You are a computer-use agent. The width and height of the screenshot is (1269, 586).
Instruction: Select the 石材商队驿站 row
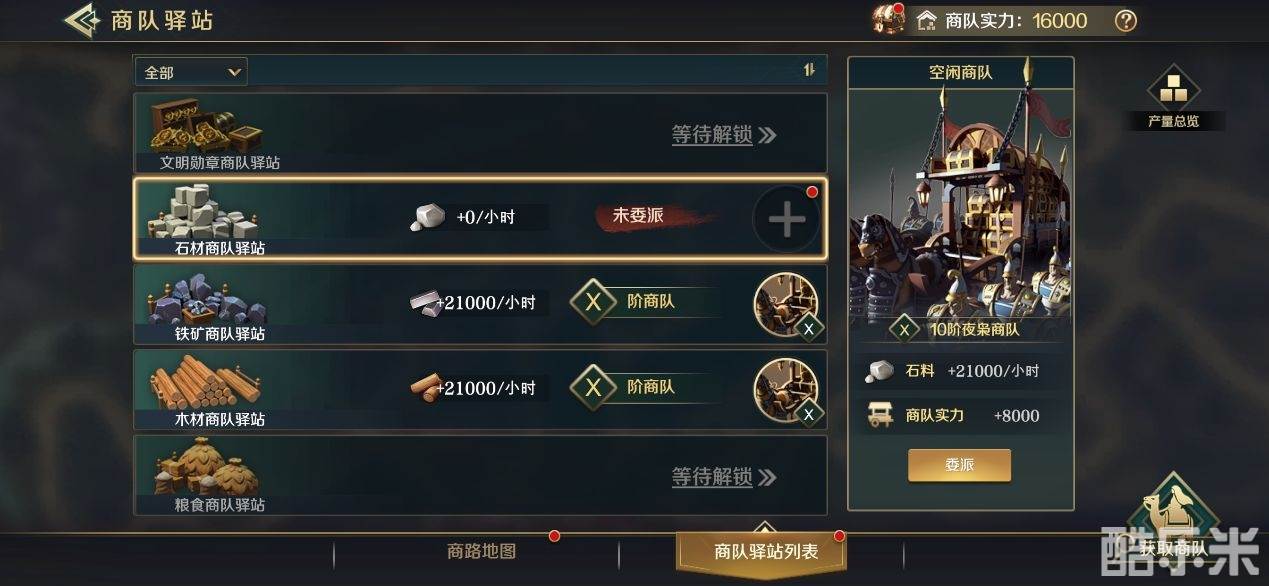pos(480,218)
